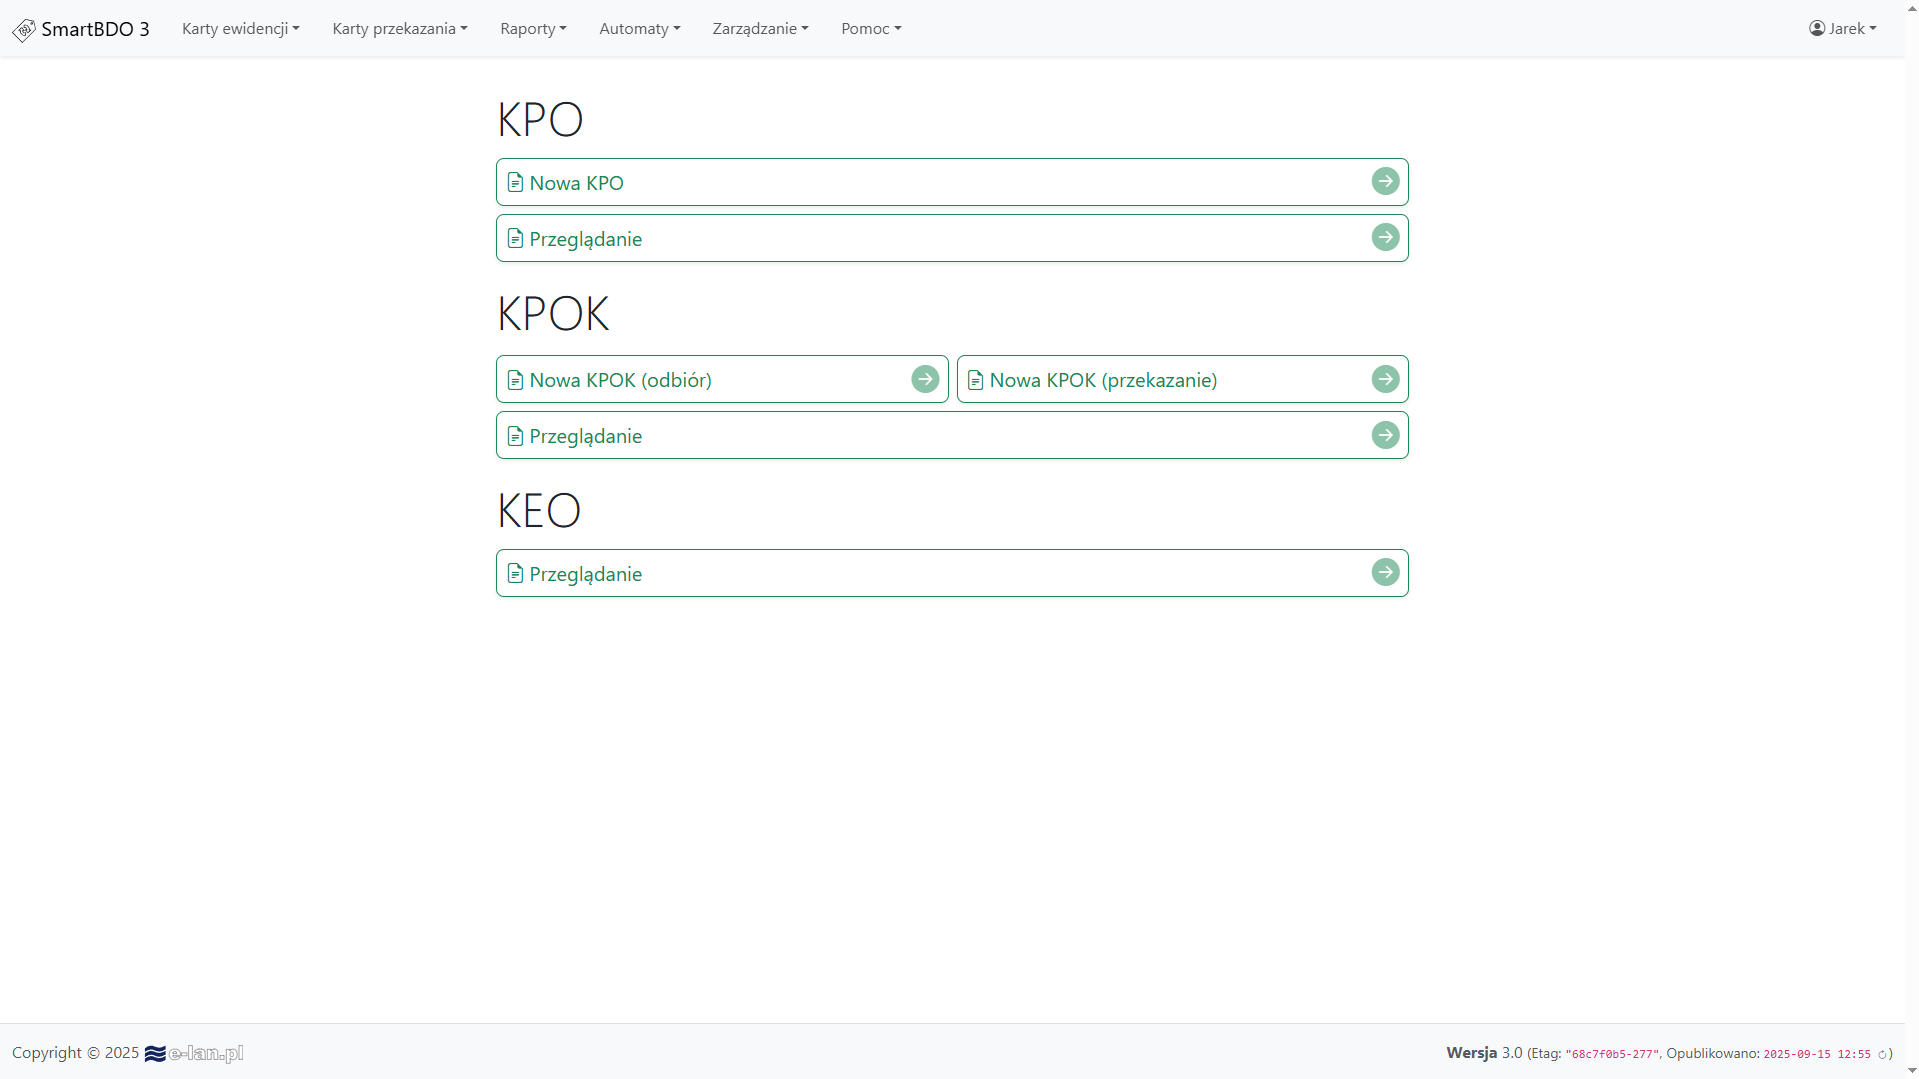Viewport: 1919px width, 1079px height.
Task: Click arrow icon on KEO Przeglądanie row
Action: click(x=1385, y=572)
